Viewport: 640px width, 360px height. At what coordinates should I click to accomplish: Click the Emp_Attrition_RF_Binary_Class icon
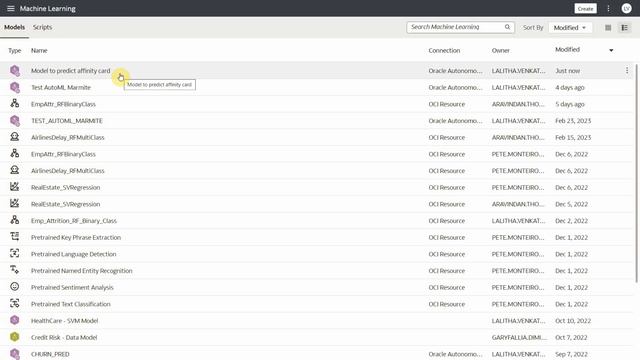pyautogui.click(x=15, y=220)
